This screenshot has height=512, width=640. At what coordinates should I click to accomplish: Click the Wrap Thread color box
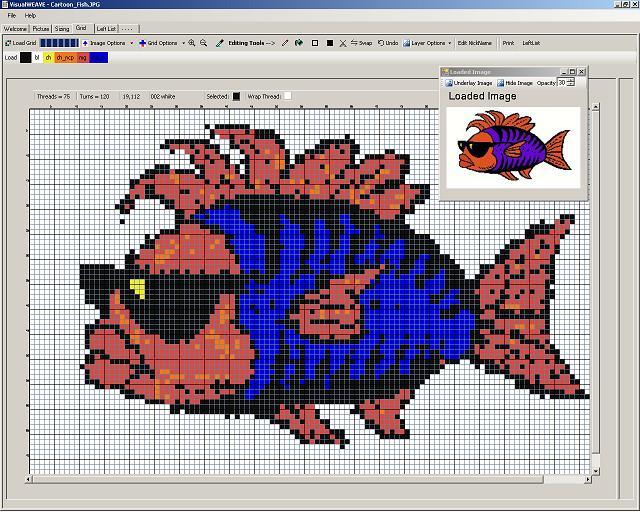(x=287, y=96)
